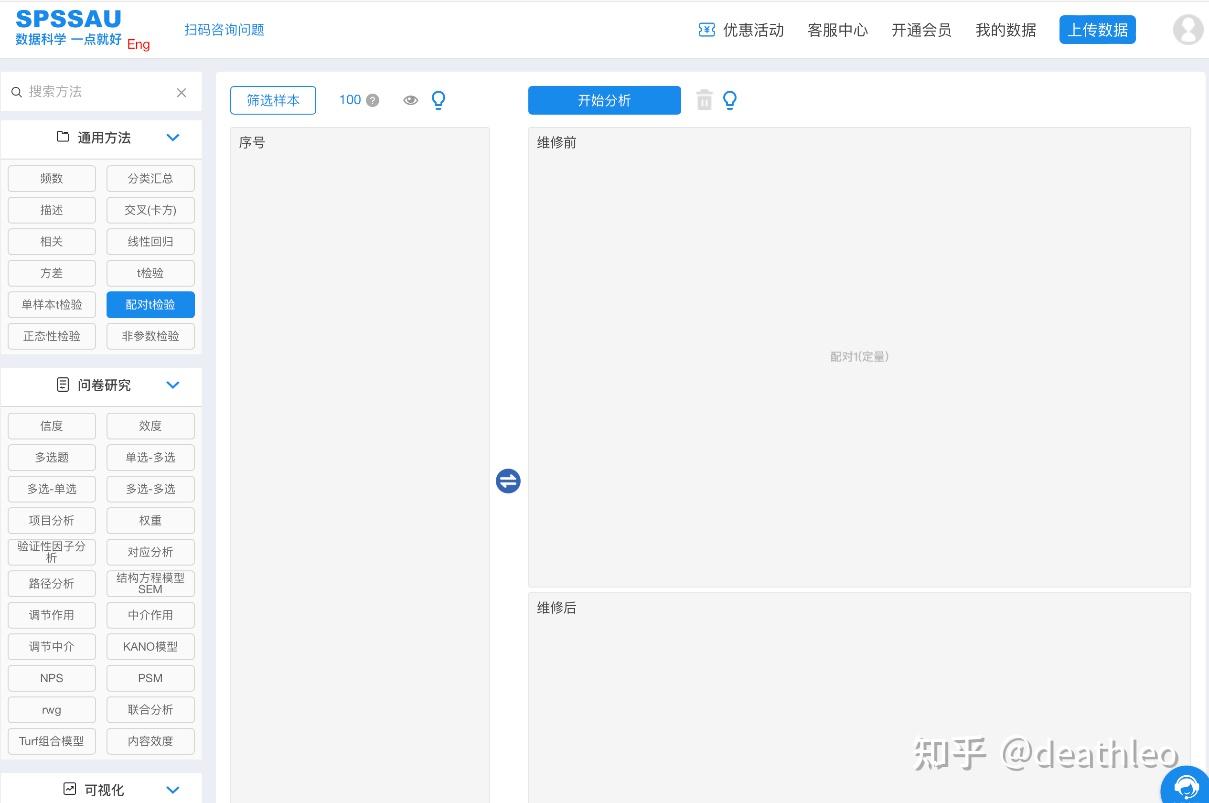Image resolution: width=1209 pixels, height=803 pixels.
Task: Clear the search field with the X icon
Action: [x=181, y=92]
